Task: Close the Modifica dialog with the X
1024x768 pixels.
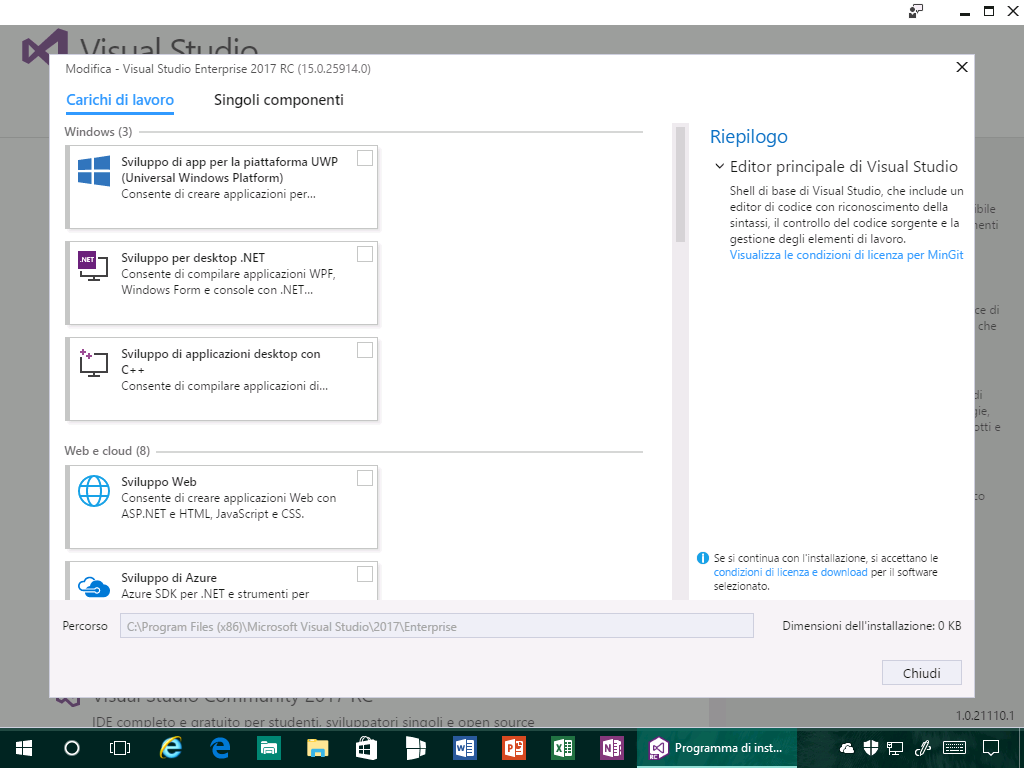Action: pyautogui.click(x=961, y=67)
